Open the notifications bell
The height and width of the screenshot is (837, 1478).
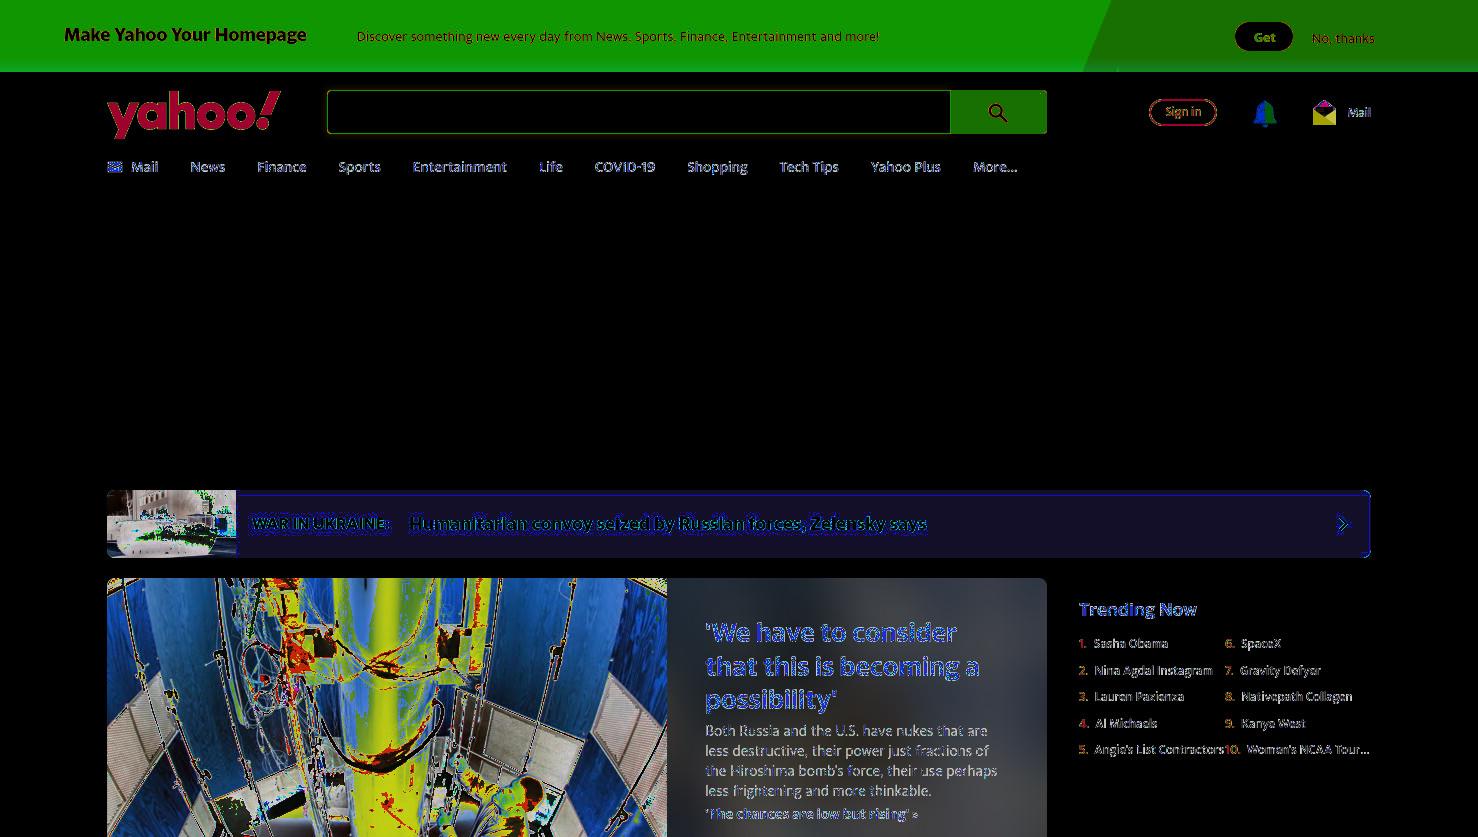(x=1264, y=113)
